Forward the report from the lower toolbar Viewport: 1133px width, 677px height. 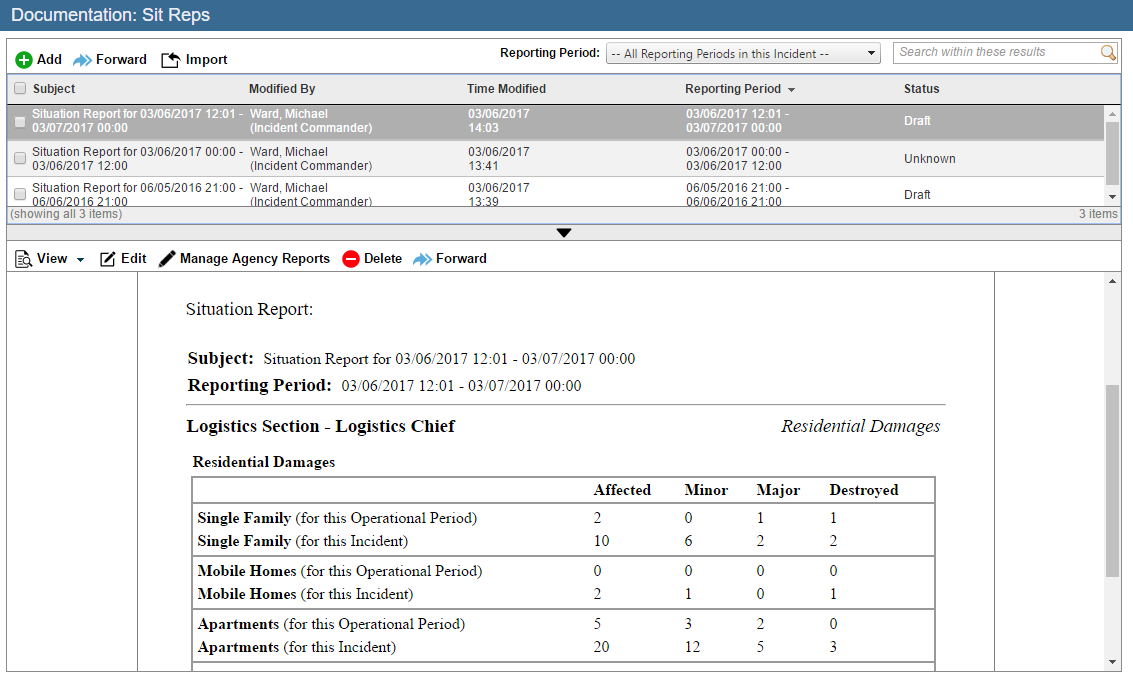(x=450, y=258)
